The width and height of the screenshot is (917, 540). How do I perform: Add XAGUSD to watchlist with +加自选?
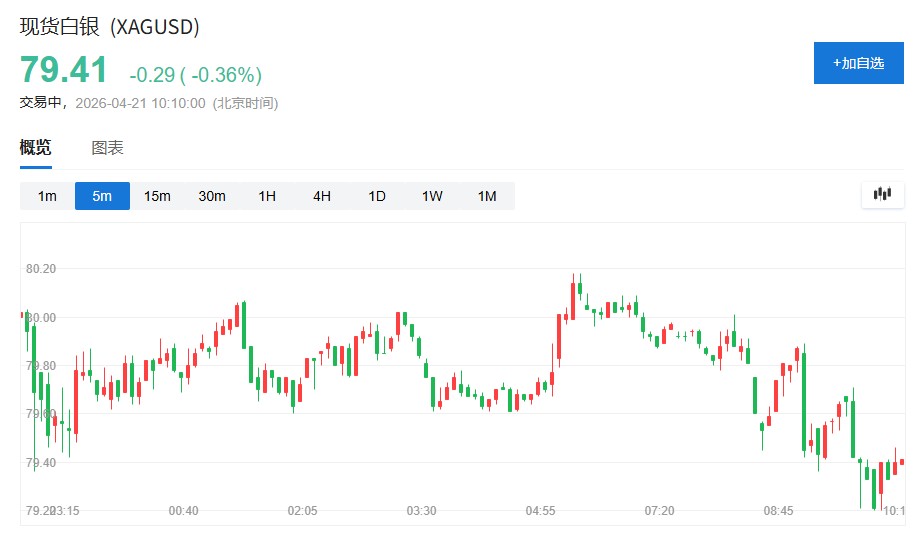click(858, 63)
